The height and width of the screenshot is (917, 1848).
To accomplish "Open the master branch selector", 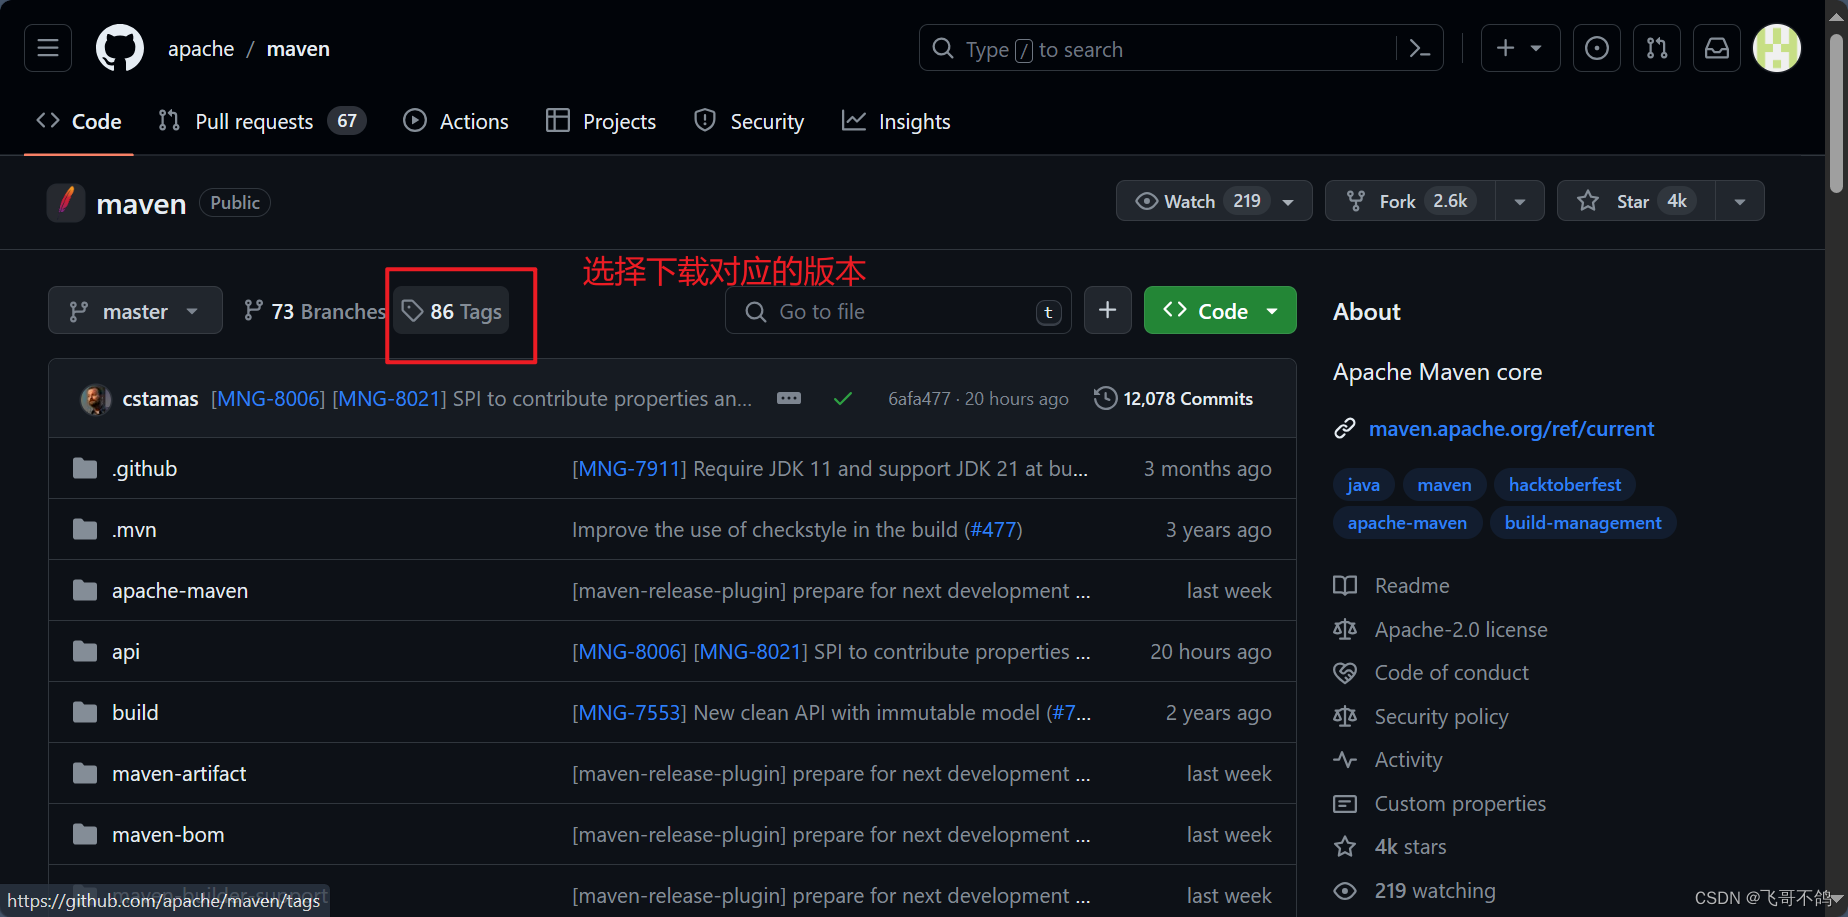I will [135, 311].
